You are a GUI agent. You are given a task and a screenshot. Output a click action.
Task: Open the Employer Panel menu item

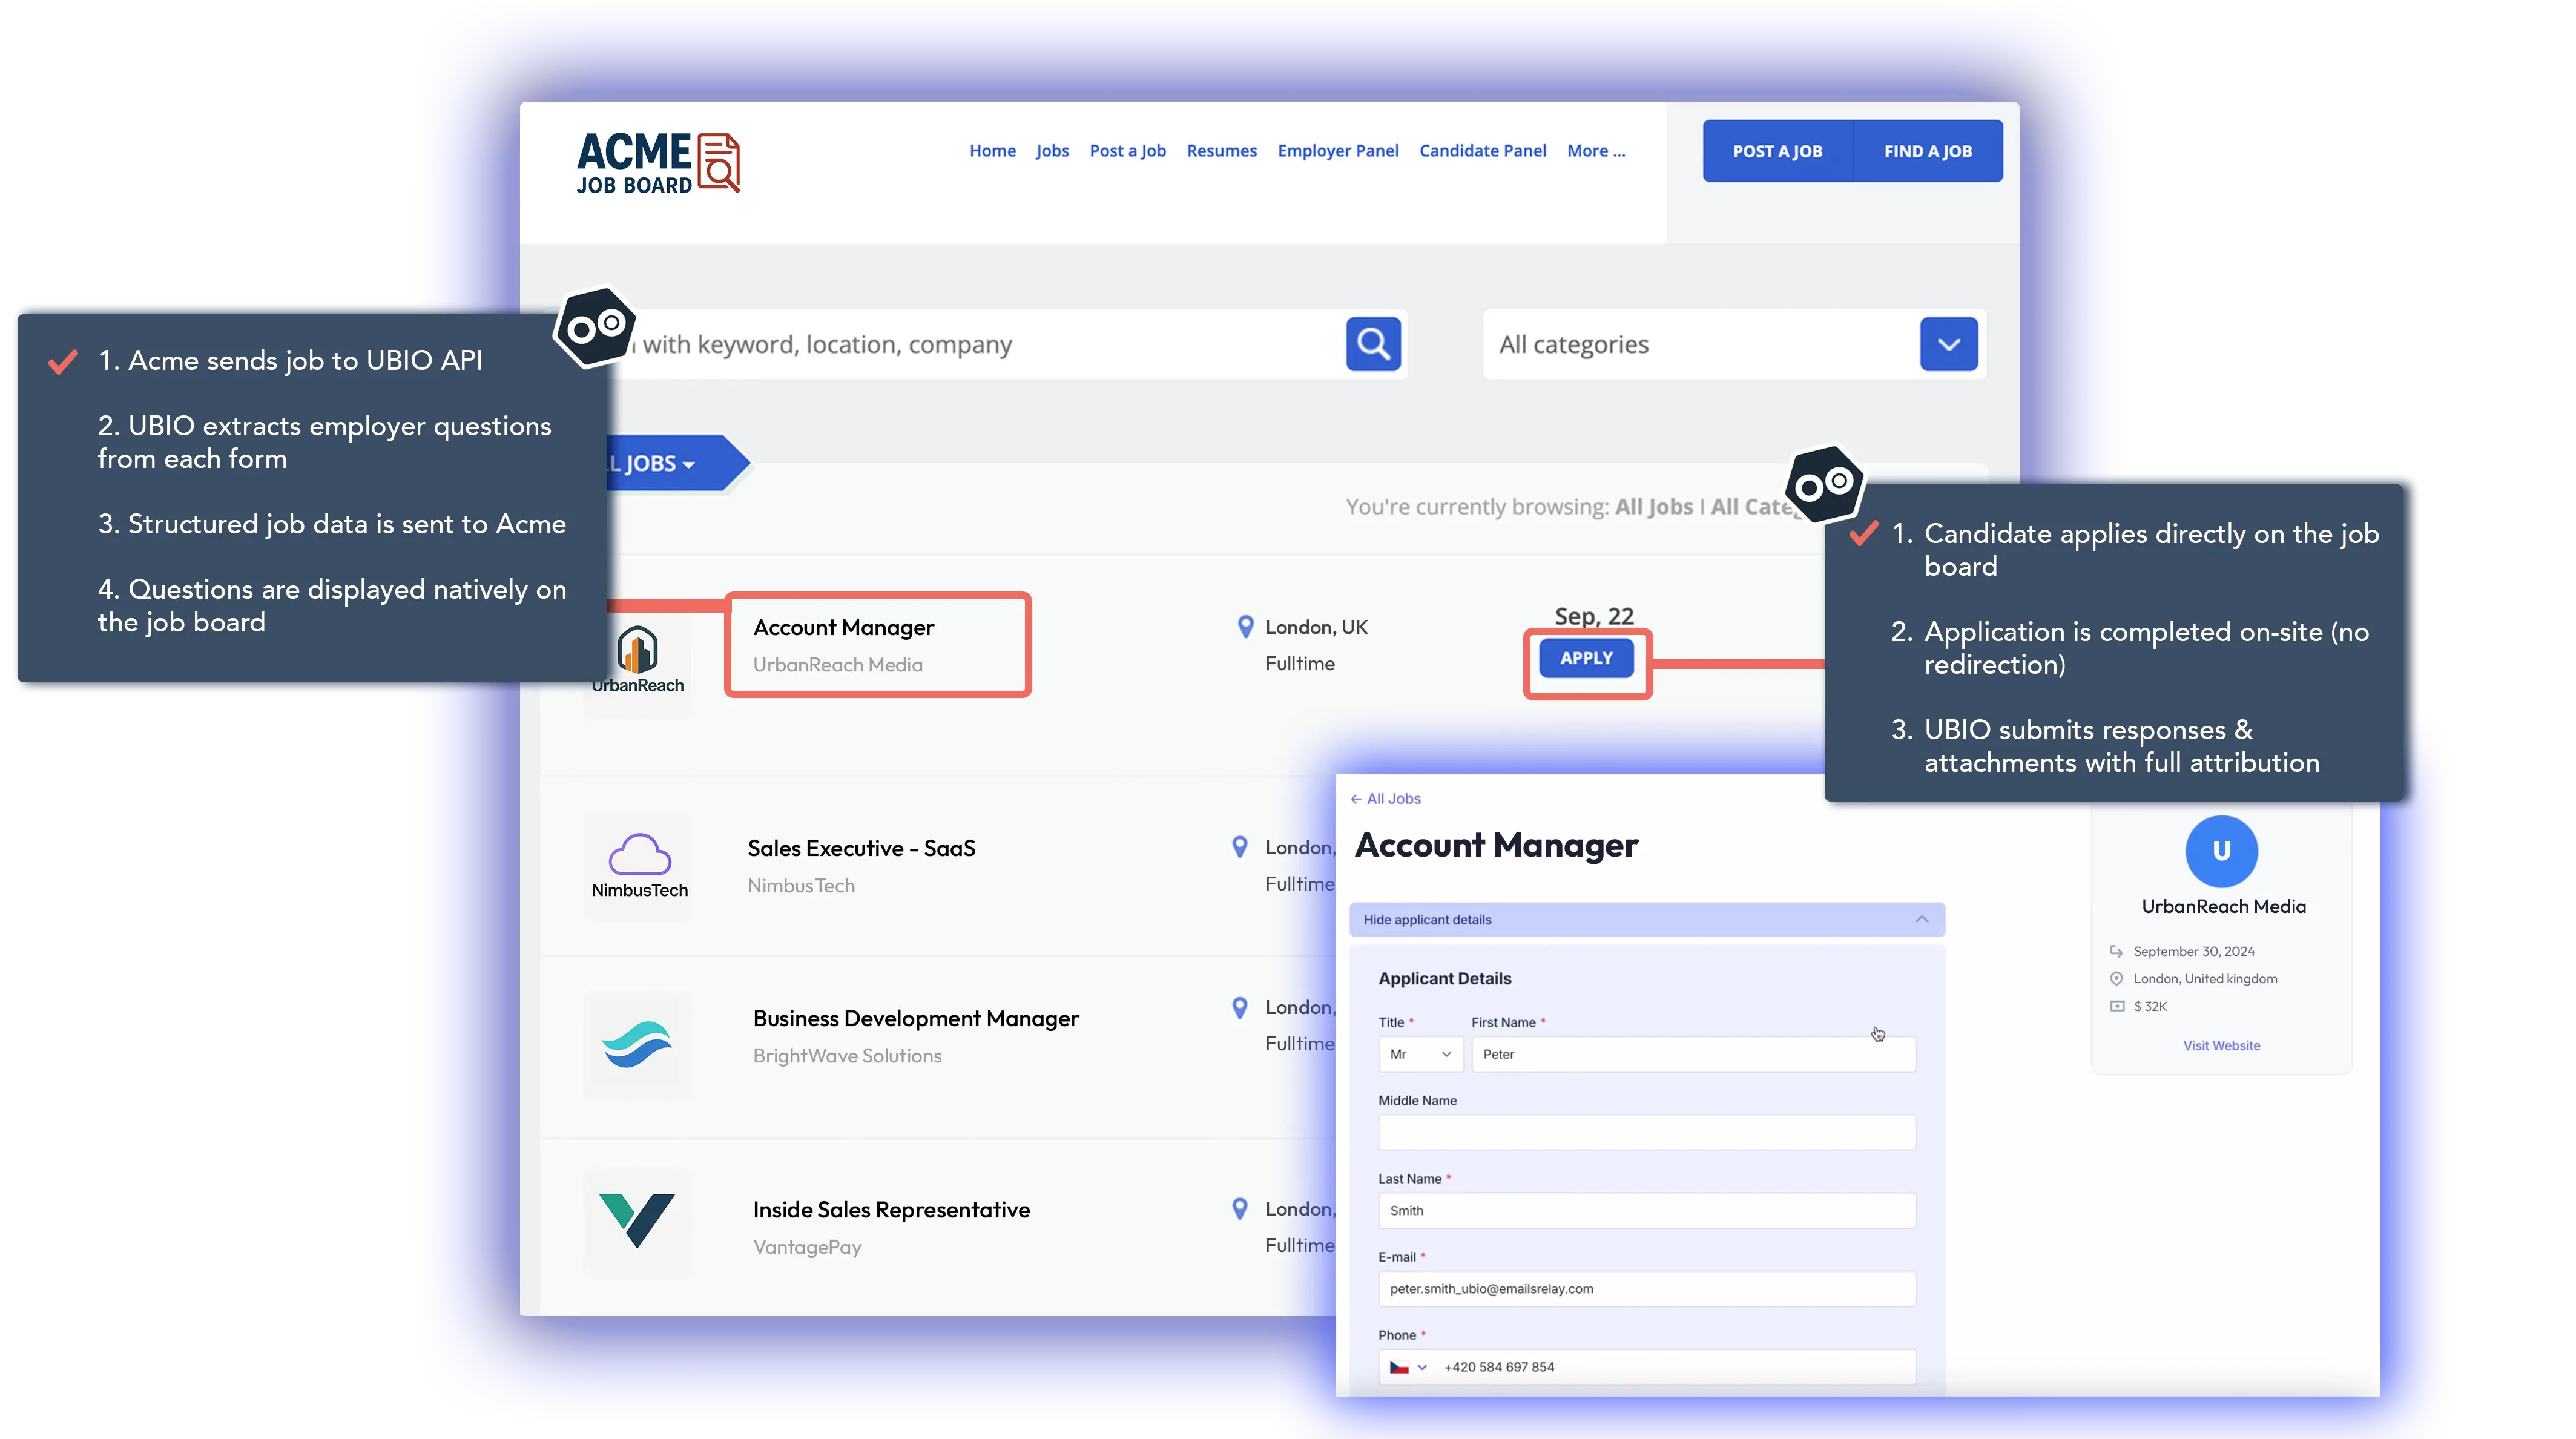click(x=1337, y=150)
